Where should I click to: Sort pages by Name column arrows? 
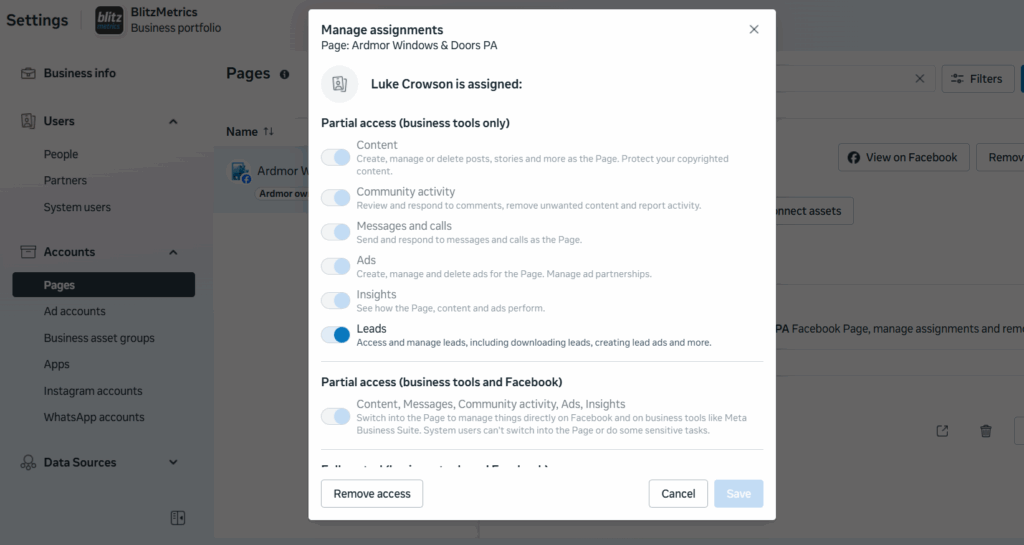268,132
